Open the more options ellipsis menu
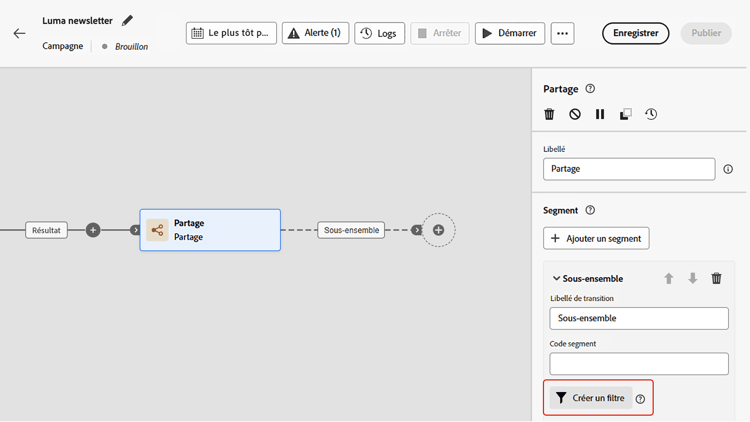This screenshot has width=750, height=422. click(x=562, y=33)
